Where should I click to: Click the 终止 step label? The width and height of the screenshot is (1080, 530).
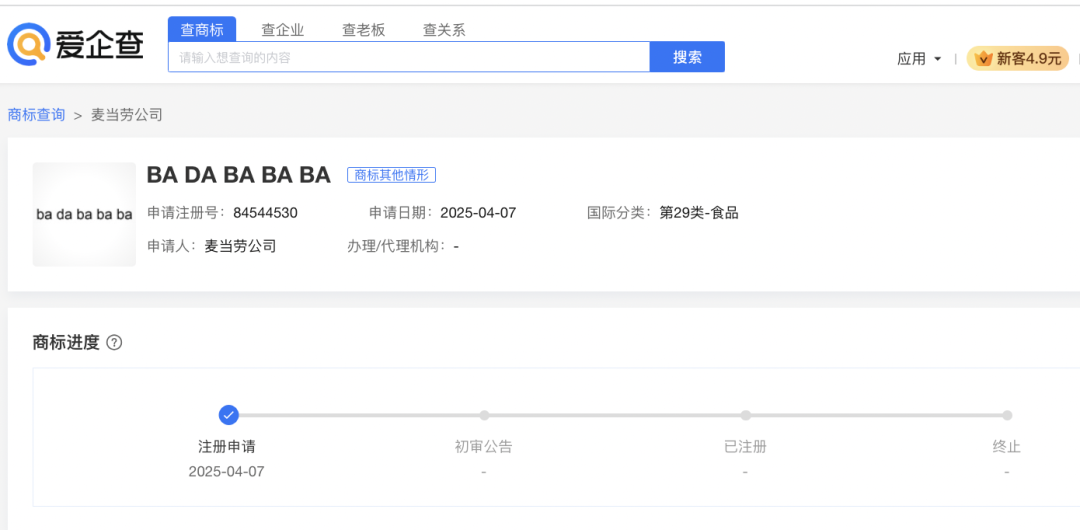click(x=1007, y=447)
